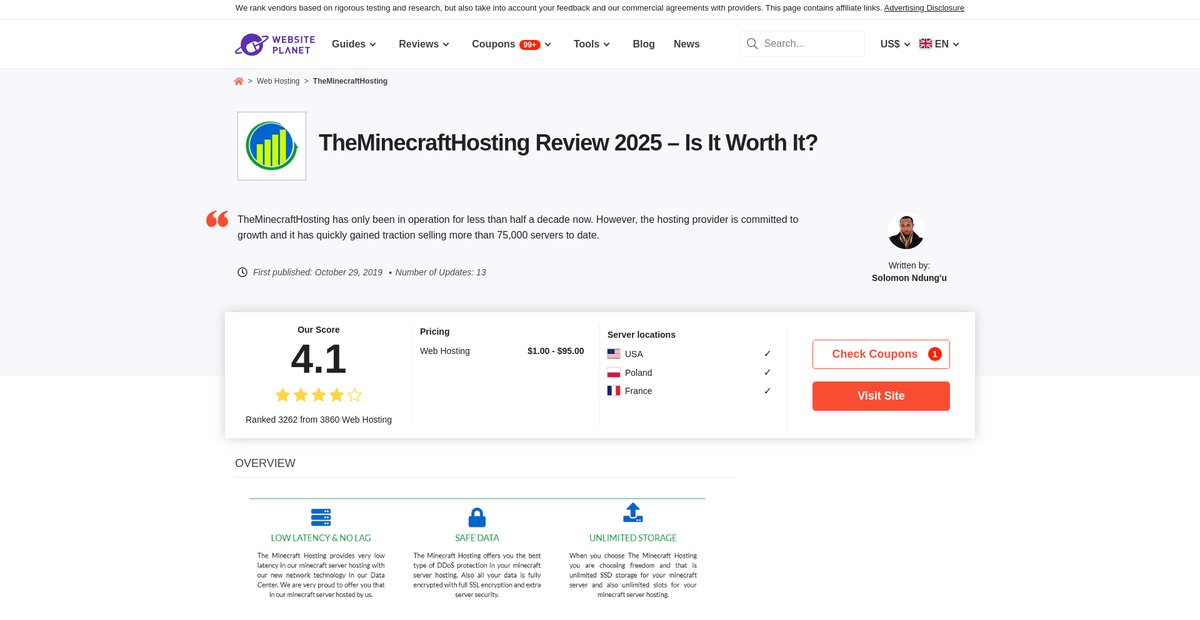Click the coupon count badge 1

point(934,354)
